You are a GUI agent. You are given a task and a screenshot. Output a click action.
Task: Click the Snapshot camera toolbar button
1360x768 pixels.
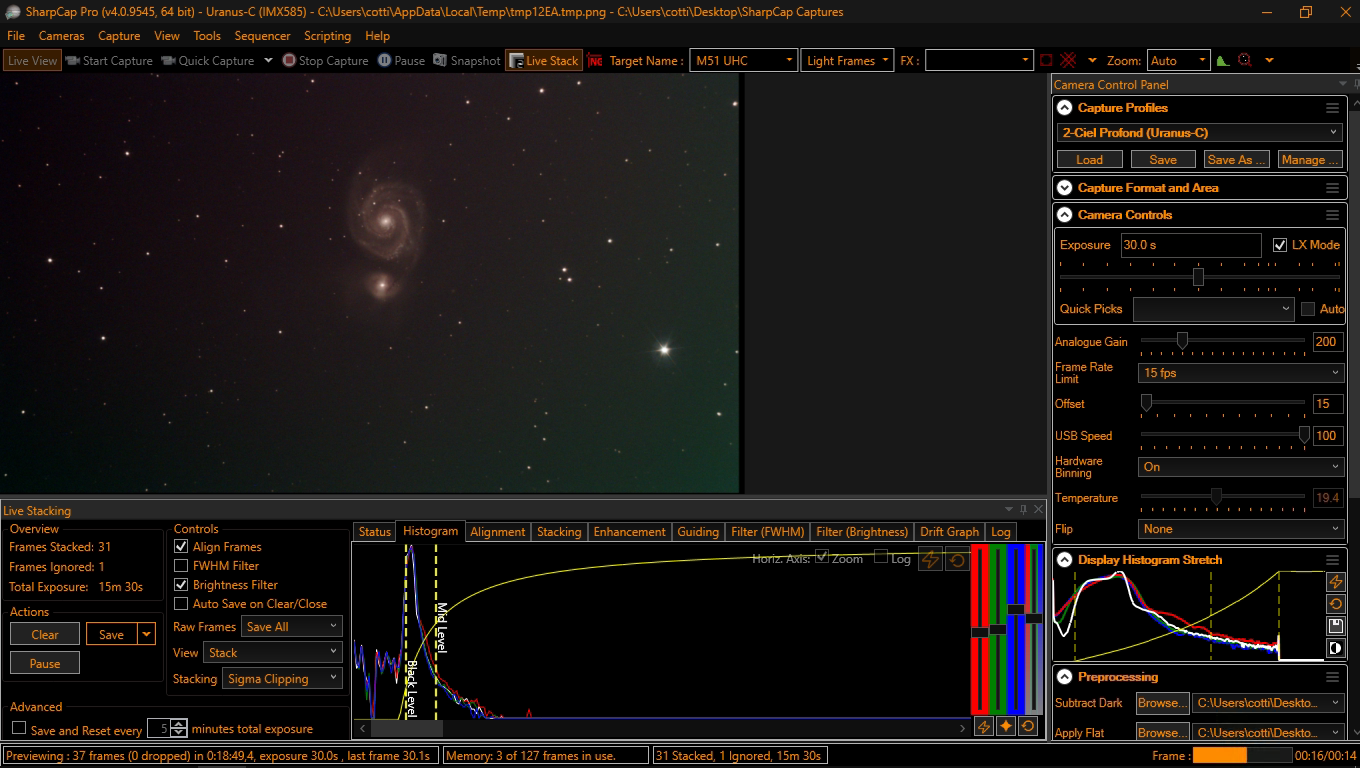(466, 61)
